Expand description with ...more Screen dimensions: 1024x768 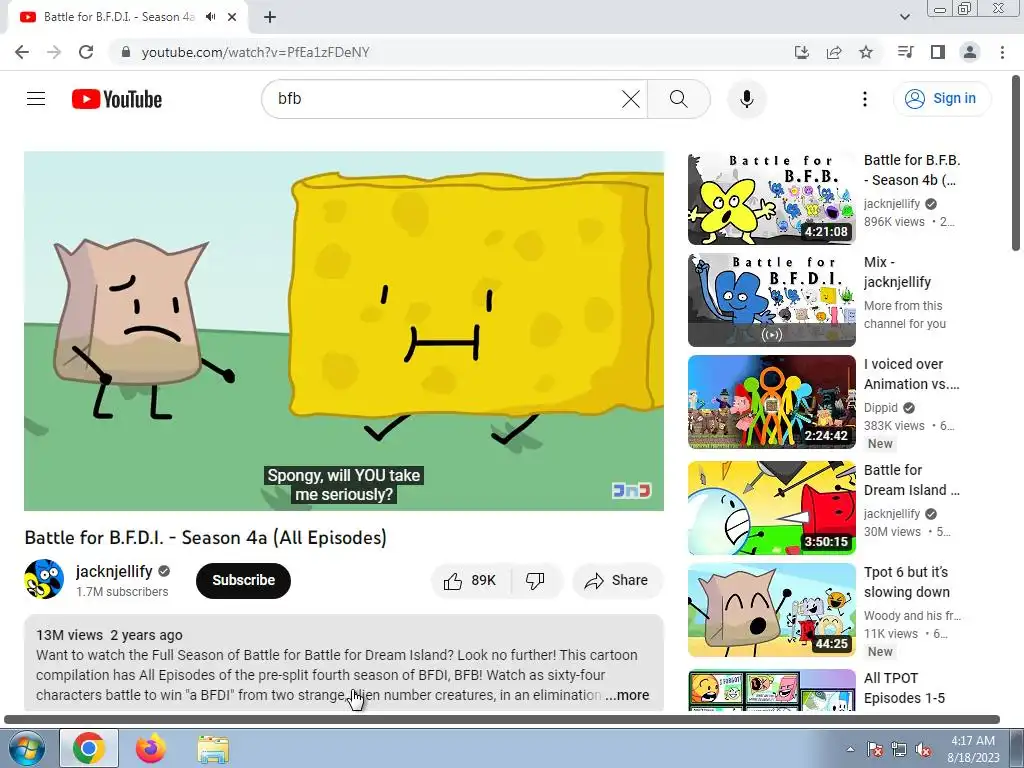627,696
